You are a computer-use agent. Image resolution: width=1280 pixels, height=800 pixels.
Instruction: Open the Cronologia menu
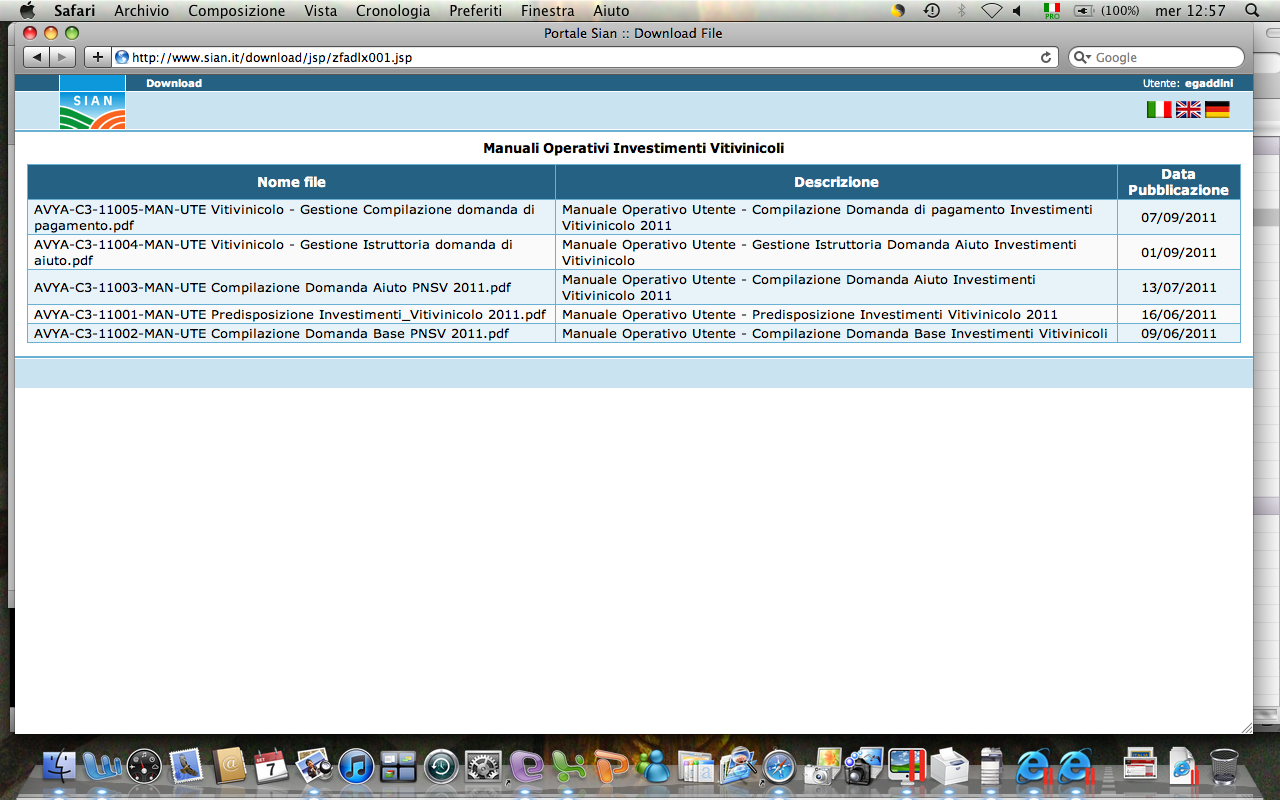pyautogui.click(x=393, y=11)
